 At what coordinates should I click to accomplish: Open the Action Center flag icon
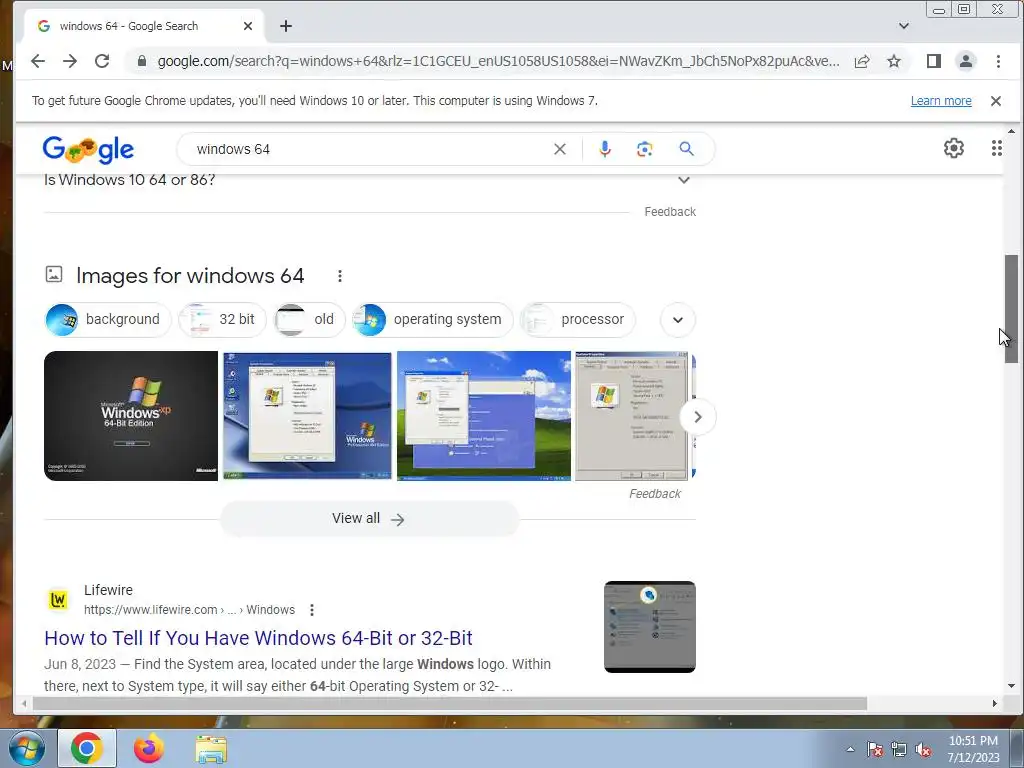875,750
